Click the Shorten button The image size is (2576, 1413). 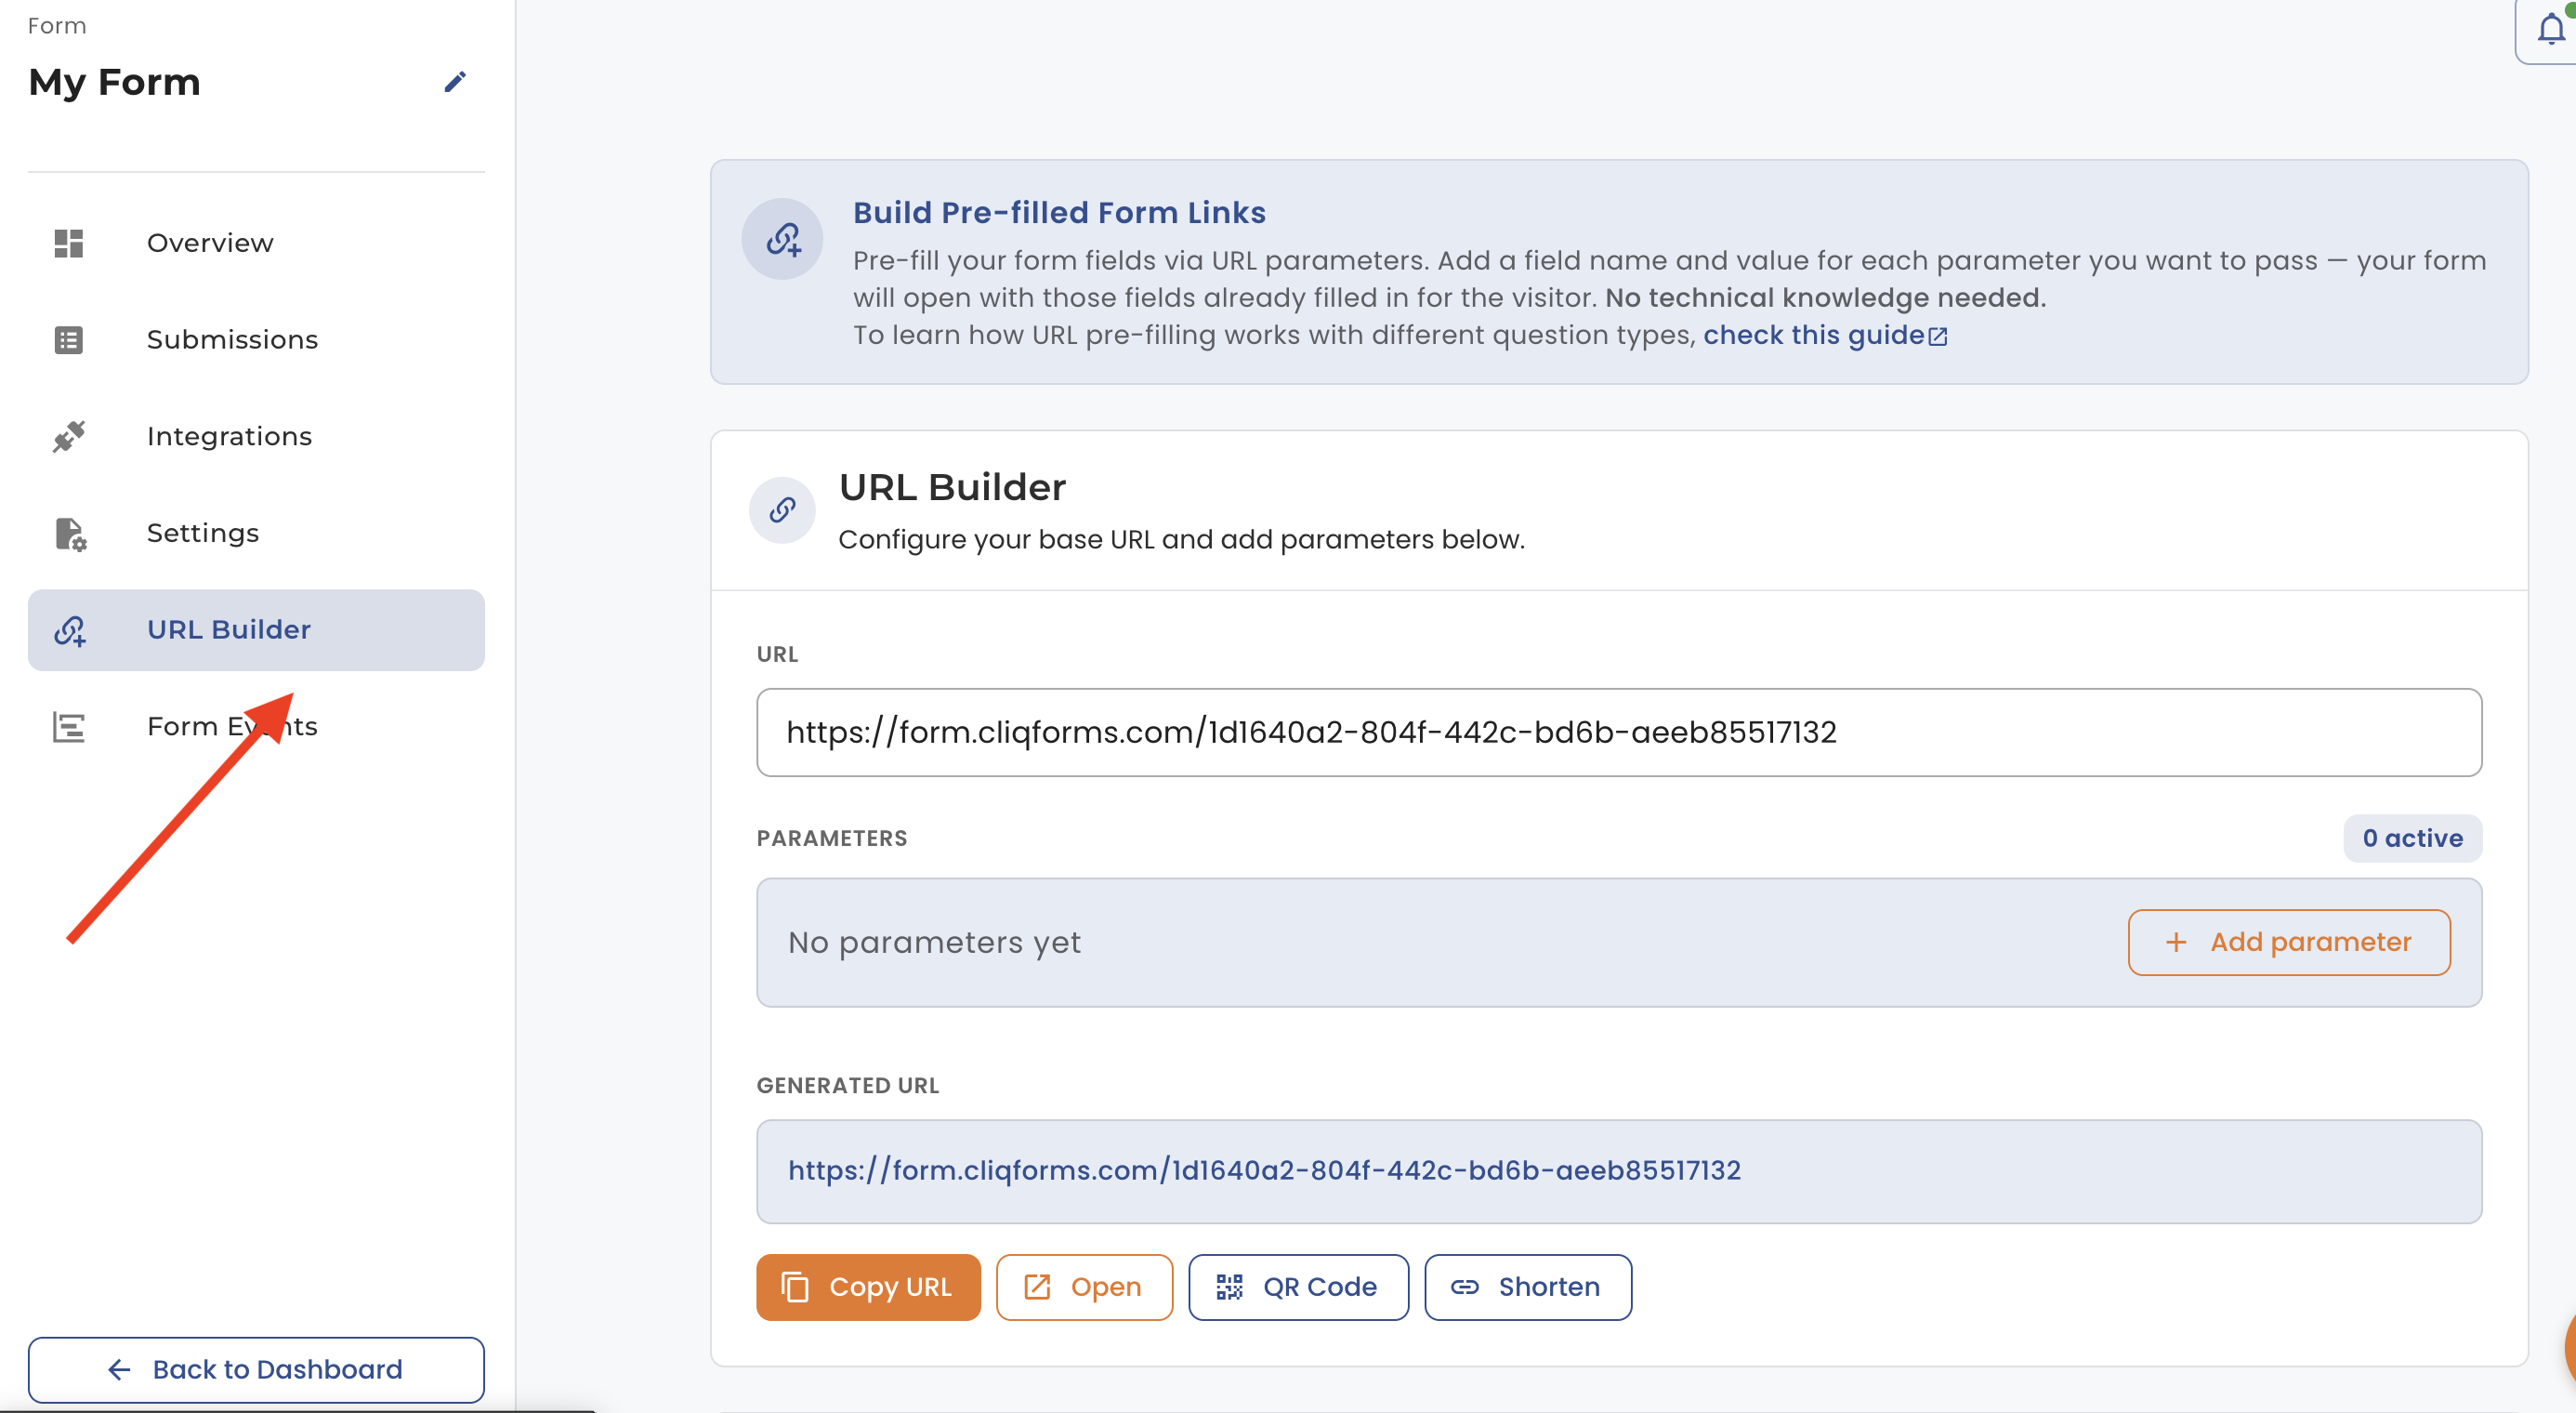click(1527, 1287)
